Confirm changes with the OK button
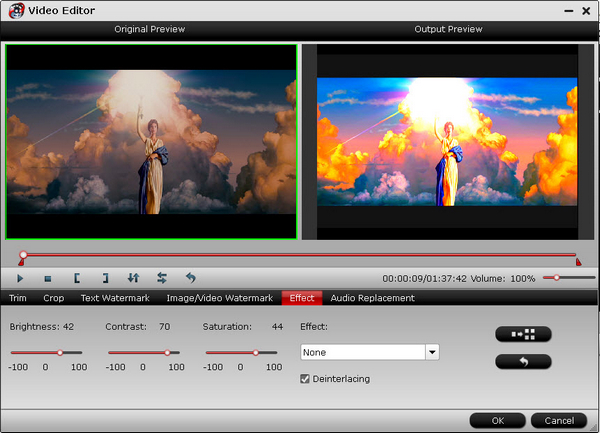Image resolution: width=600 pixels, height=433 pixels. point(497,421)
